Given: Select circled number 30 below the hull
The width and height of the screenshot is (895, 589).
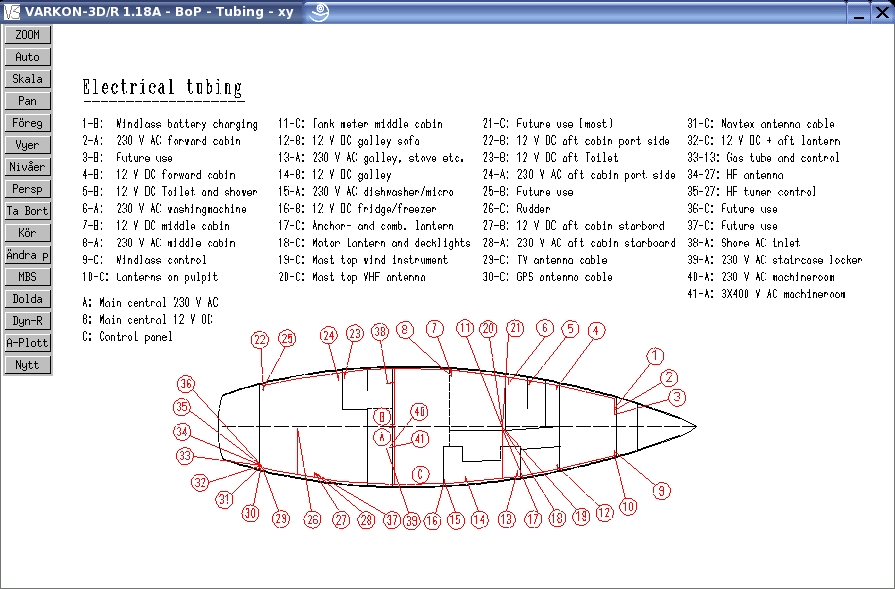Looking at the screenshot, I should pyautogui.click(x=251, y=513).
